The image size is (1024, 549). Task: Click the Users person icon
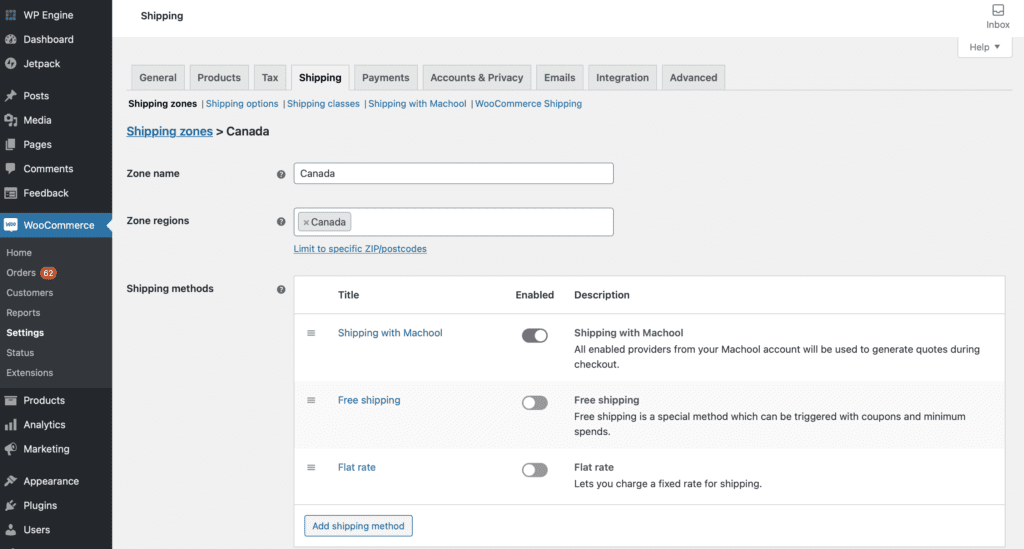(10, 529)
